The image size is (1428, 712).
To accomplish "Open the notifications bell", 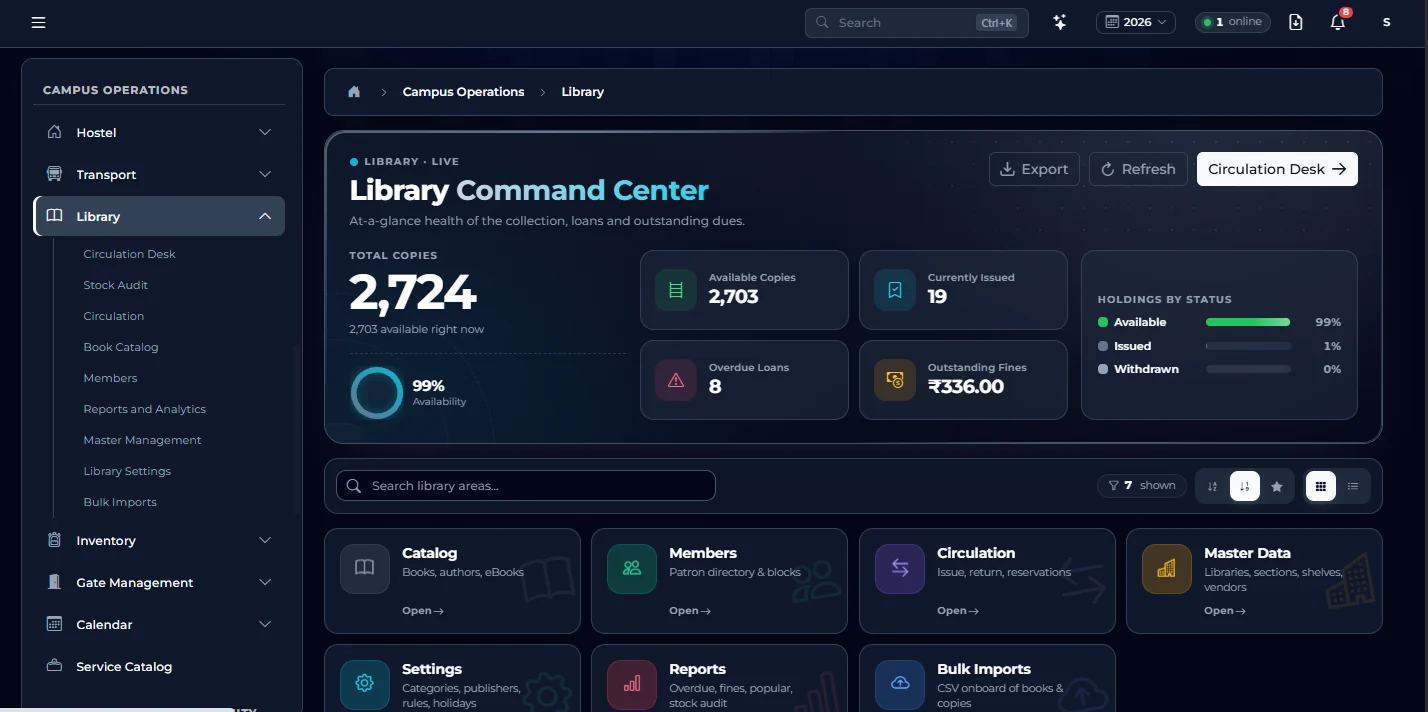I will [1338, 22].
